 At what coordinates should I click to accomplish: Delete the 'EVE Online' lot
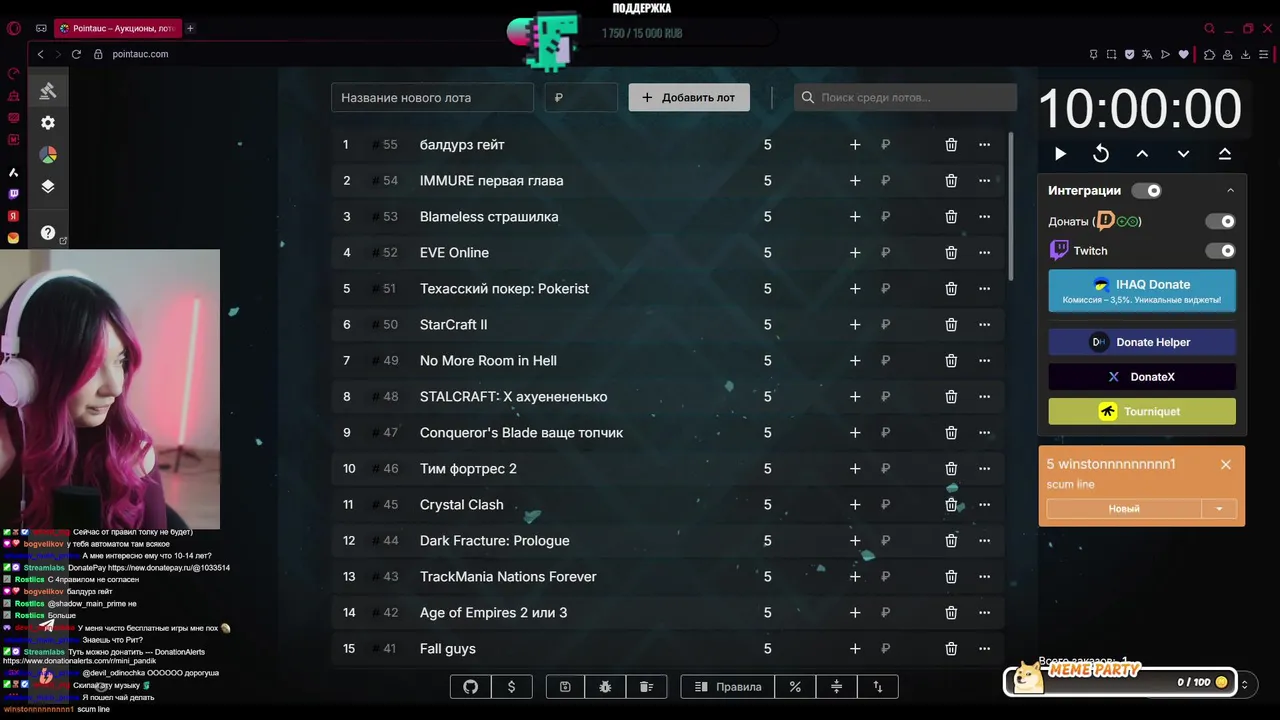(951, 253)
